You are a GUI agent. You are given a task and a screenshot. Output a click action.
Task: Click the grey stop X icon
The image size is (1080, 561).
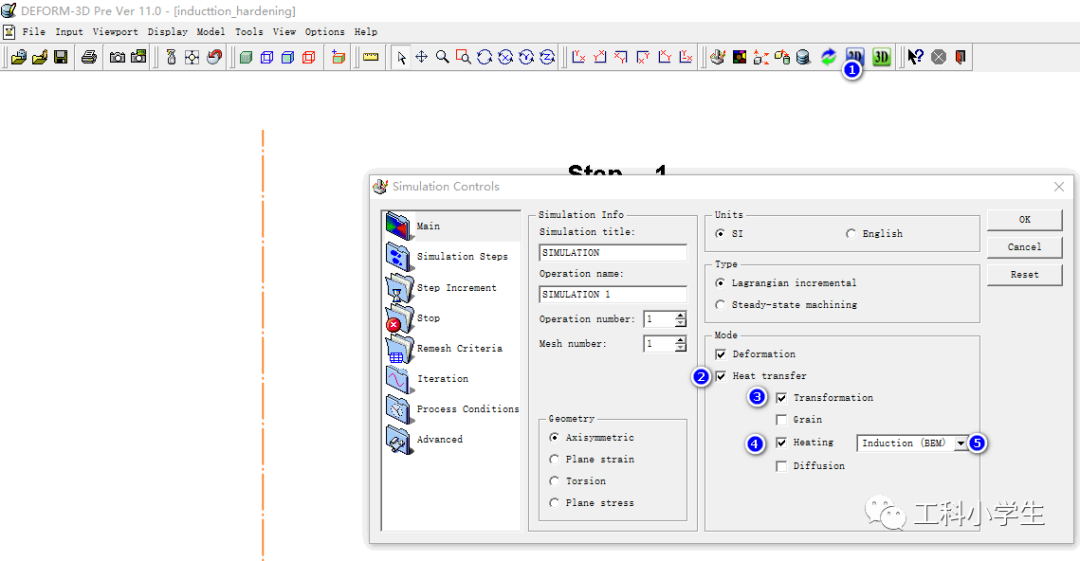point(938,57)
